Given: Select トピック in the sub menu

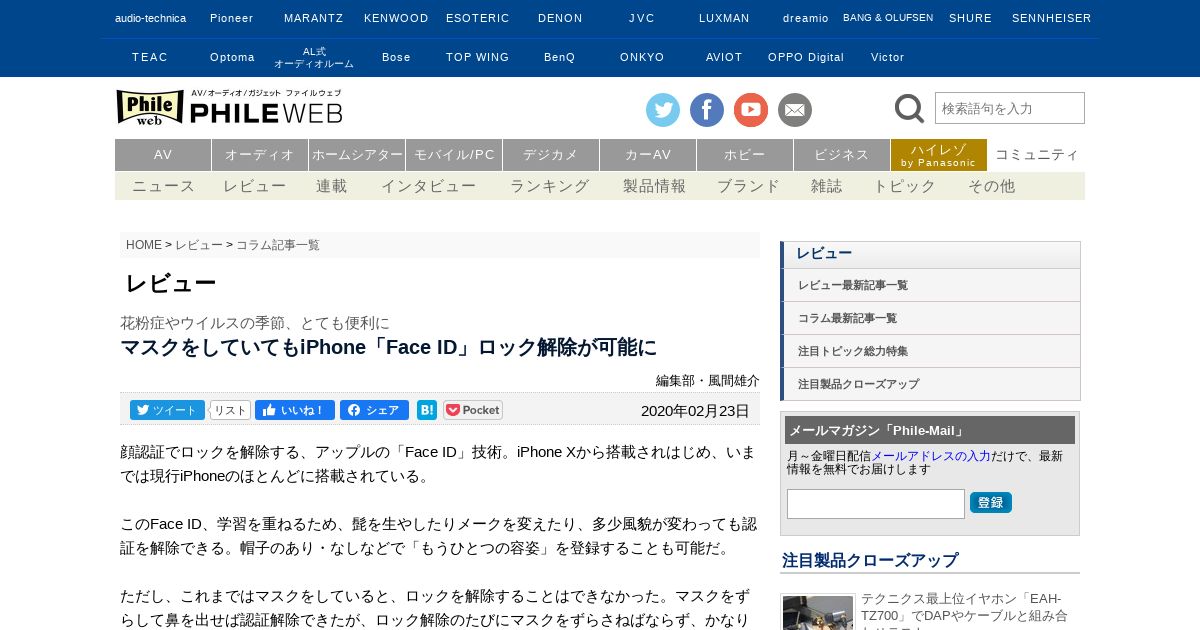Looking at the screenshot, I should click(905, 186).
